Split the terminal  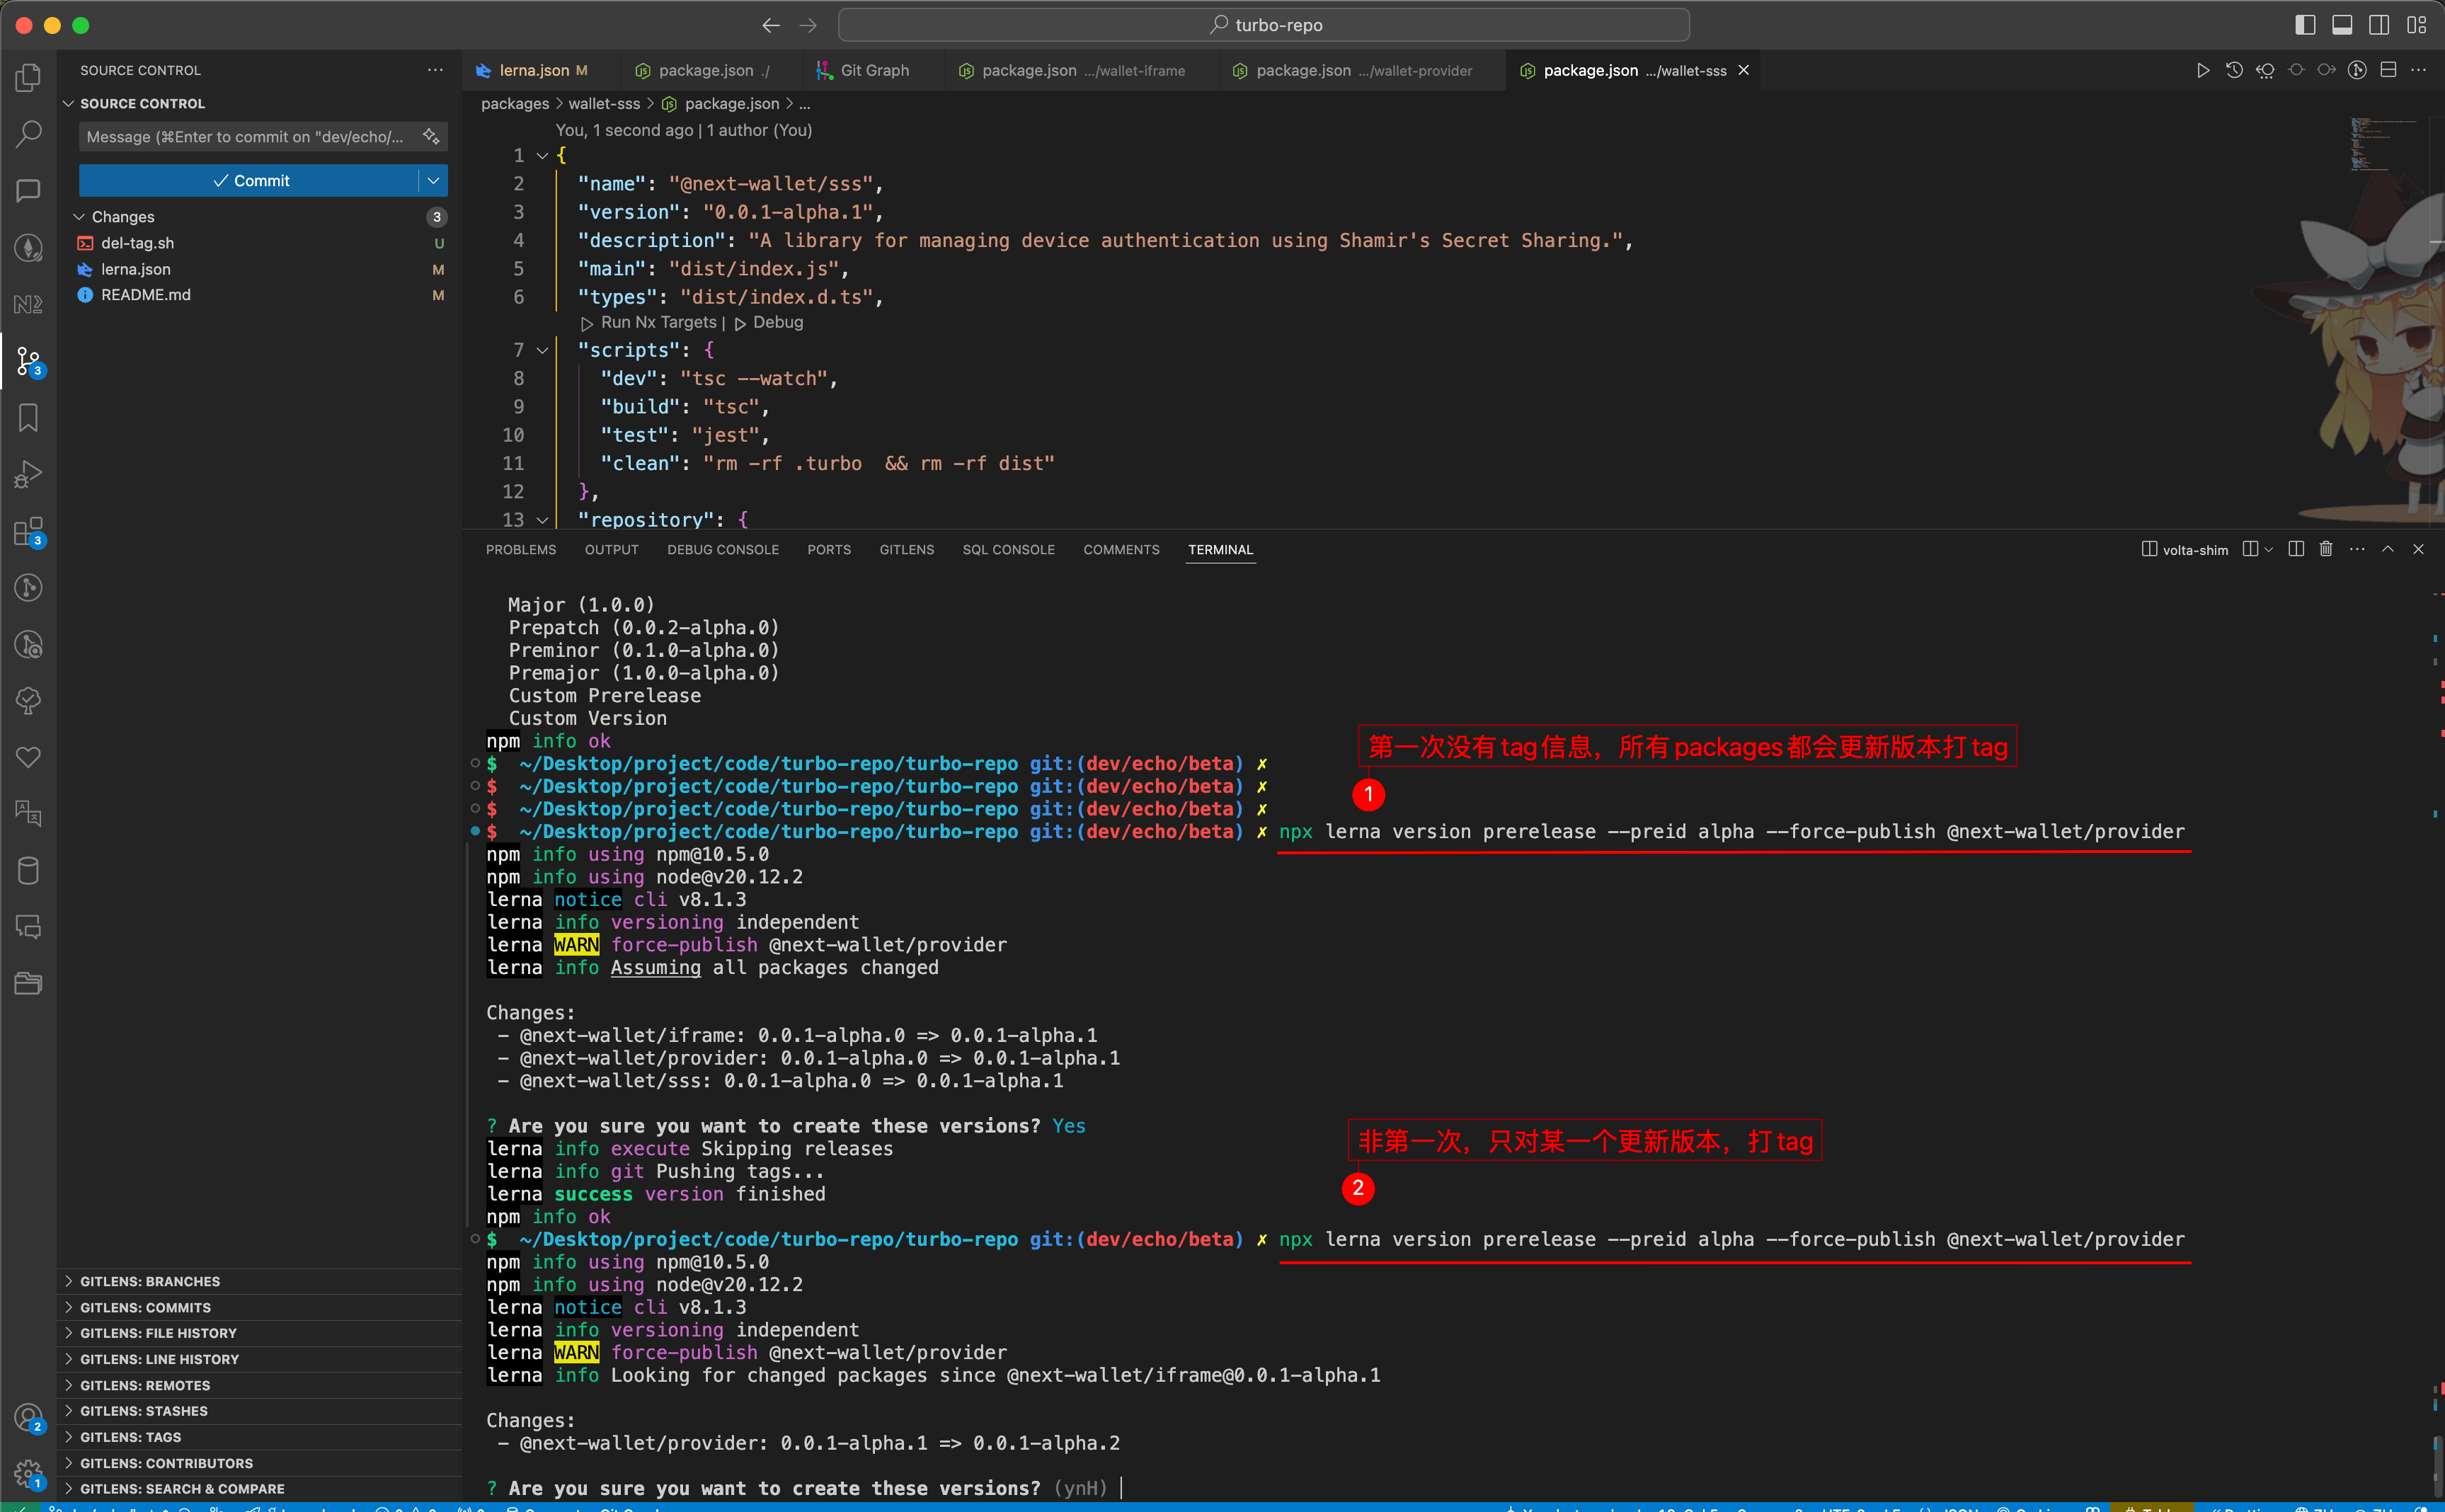pyautogui.click(x=2296, y=549)
